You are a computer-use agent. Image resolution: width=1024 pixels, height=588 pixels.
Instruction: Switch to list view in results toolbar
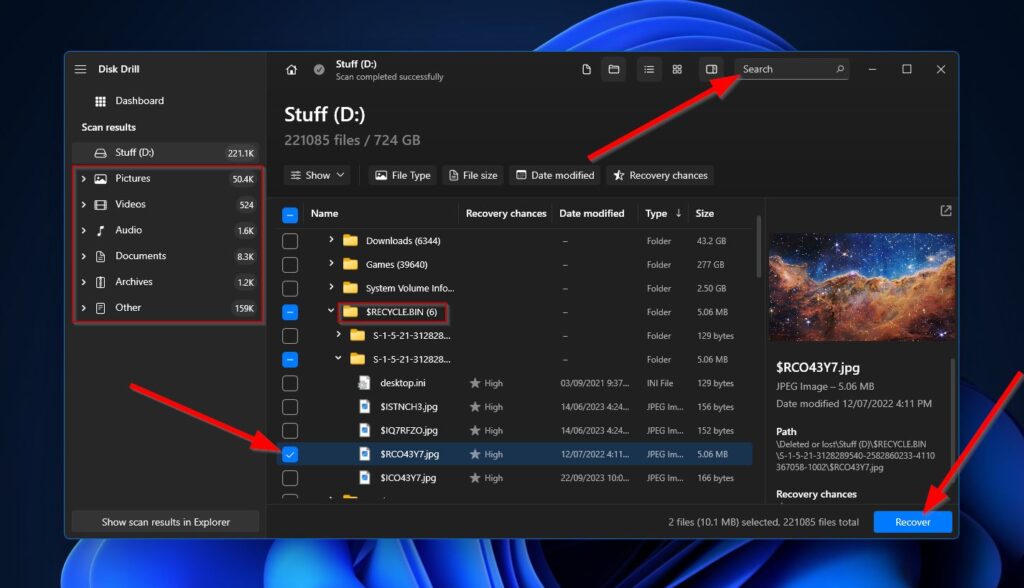point(648,69)
